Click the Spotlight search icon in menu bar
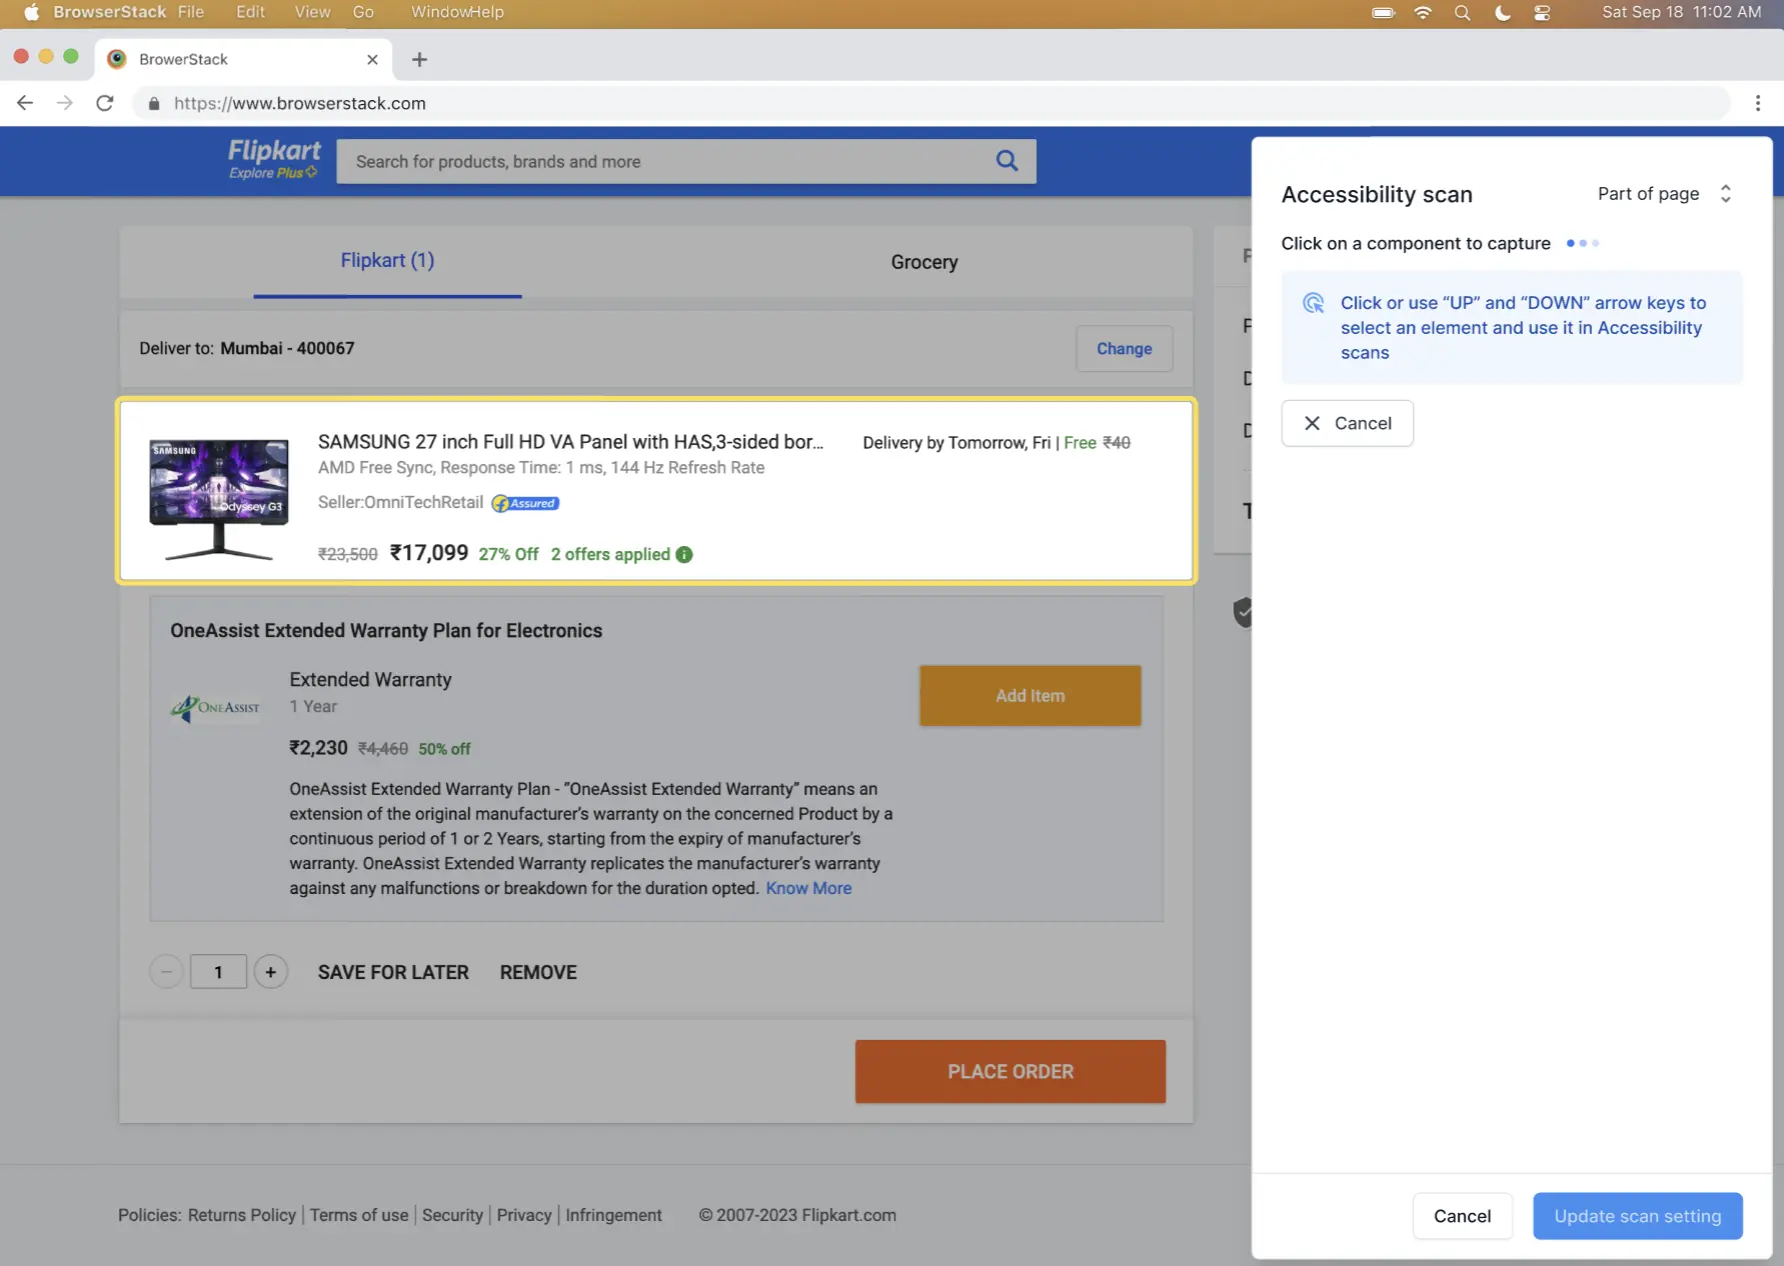 pos(1462,12)
